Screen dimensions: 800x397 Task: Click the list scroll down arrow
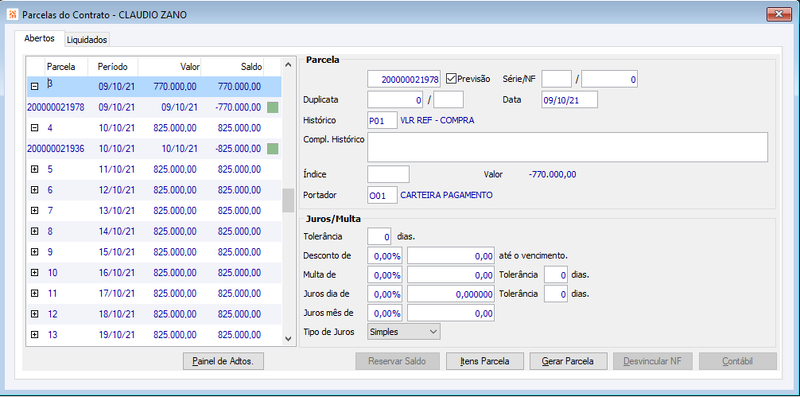tap(288, 338)
